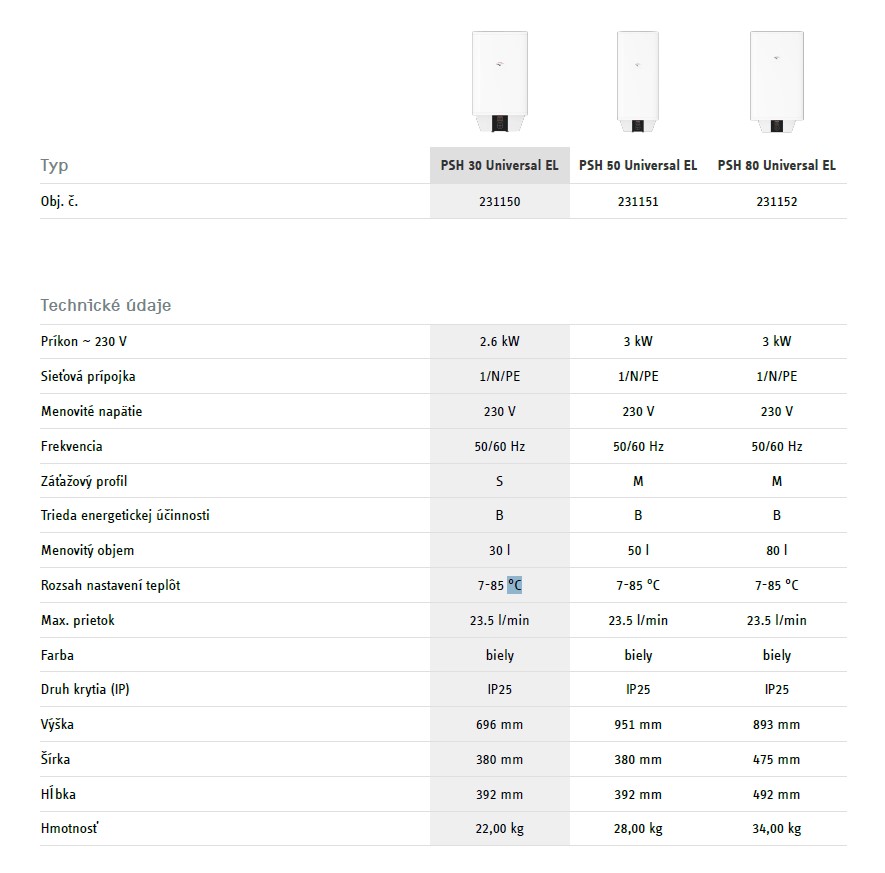This screenshot has height=873, width=885.
Task: Select the PSH 80 Universal EL column header
Action: tap(776, 165)
